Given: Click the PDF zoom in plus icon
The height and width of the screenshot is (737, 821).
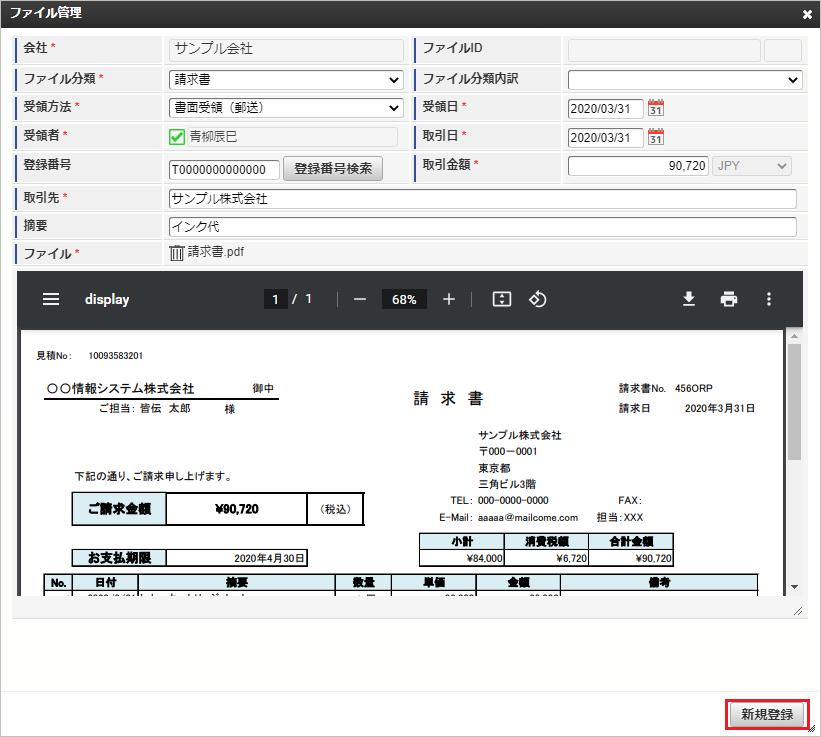Looking at the screenshot, I should tap(449, 299).
